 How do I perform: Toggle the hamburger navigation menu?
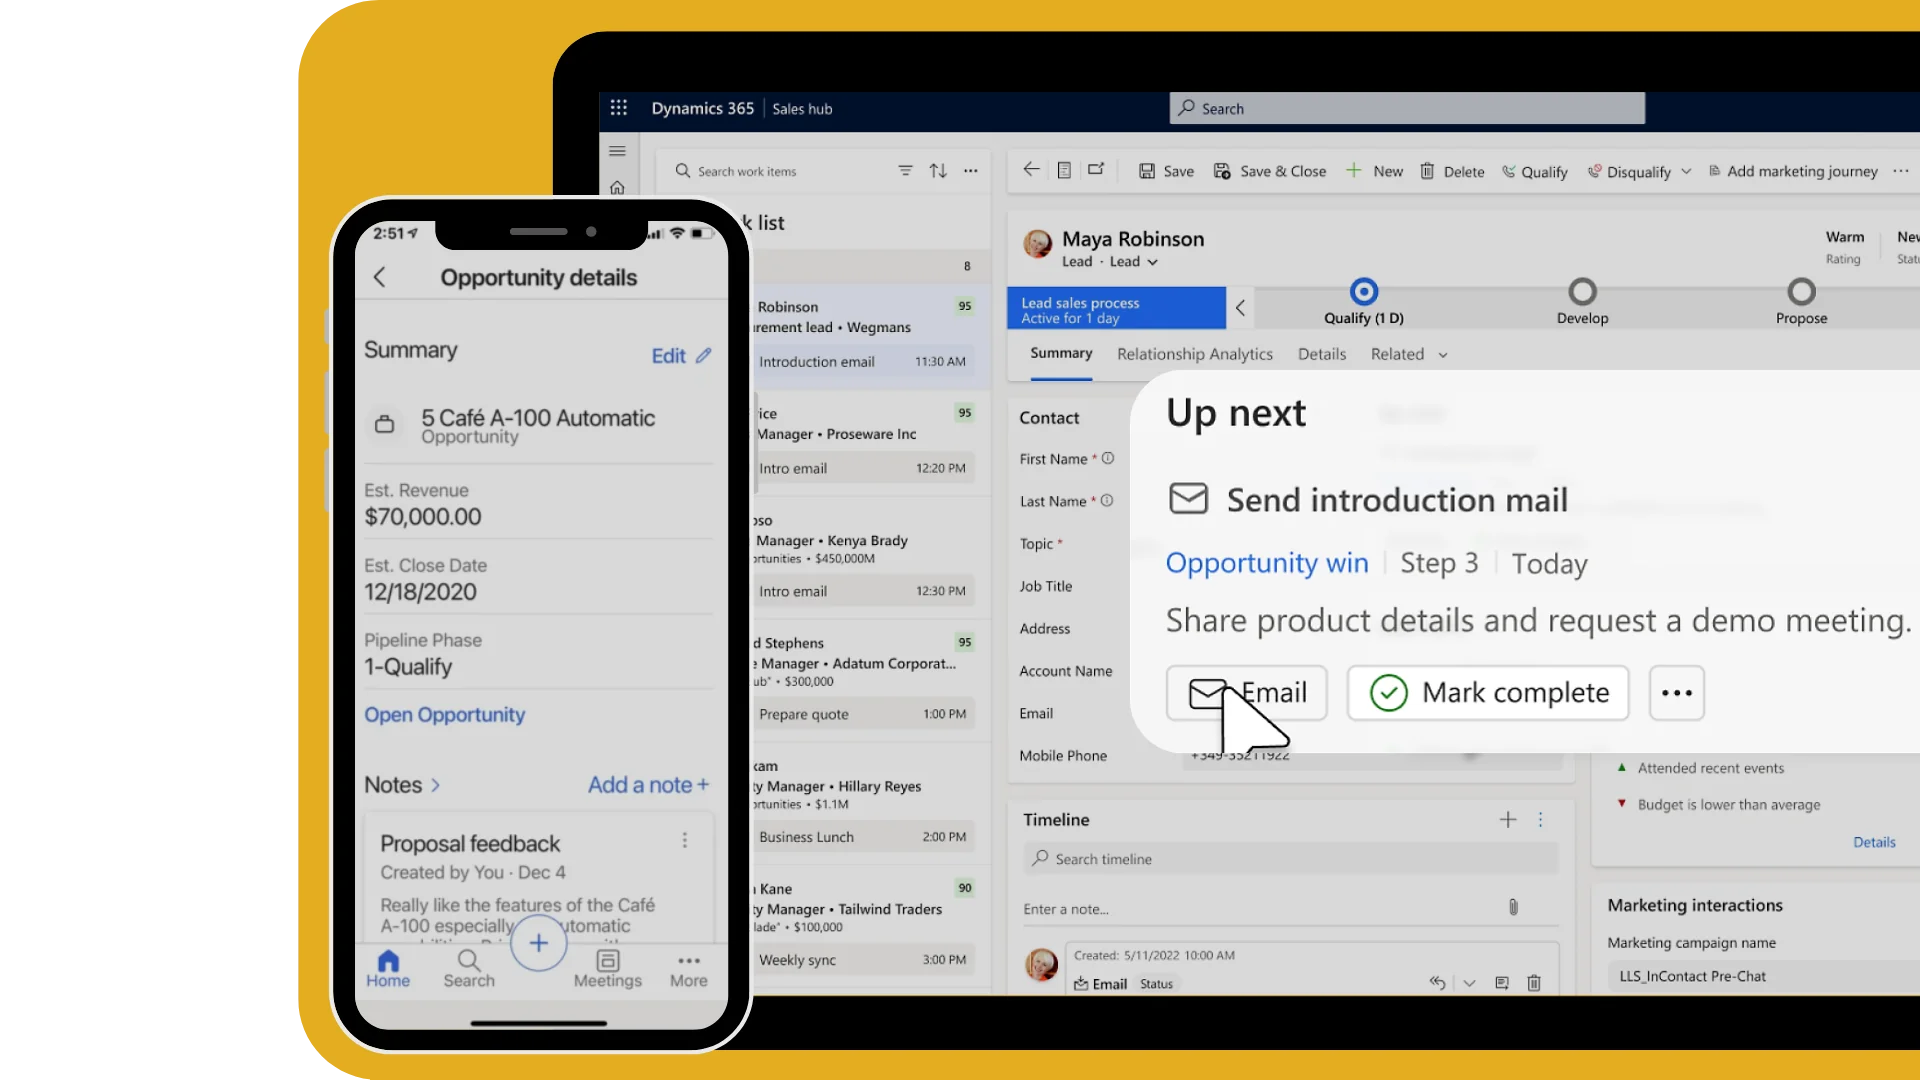click(617, 151)
